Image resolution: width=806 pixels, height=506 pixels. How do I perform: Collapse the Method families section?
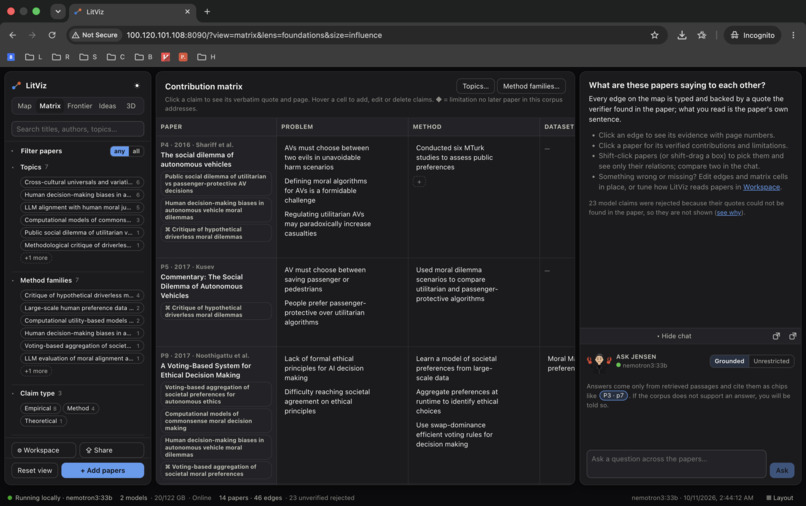(x=45, y=280)
